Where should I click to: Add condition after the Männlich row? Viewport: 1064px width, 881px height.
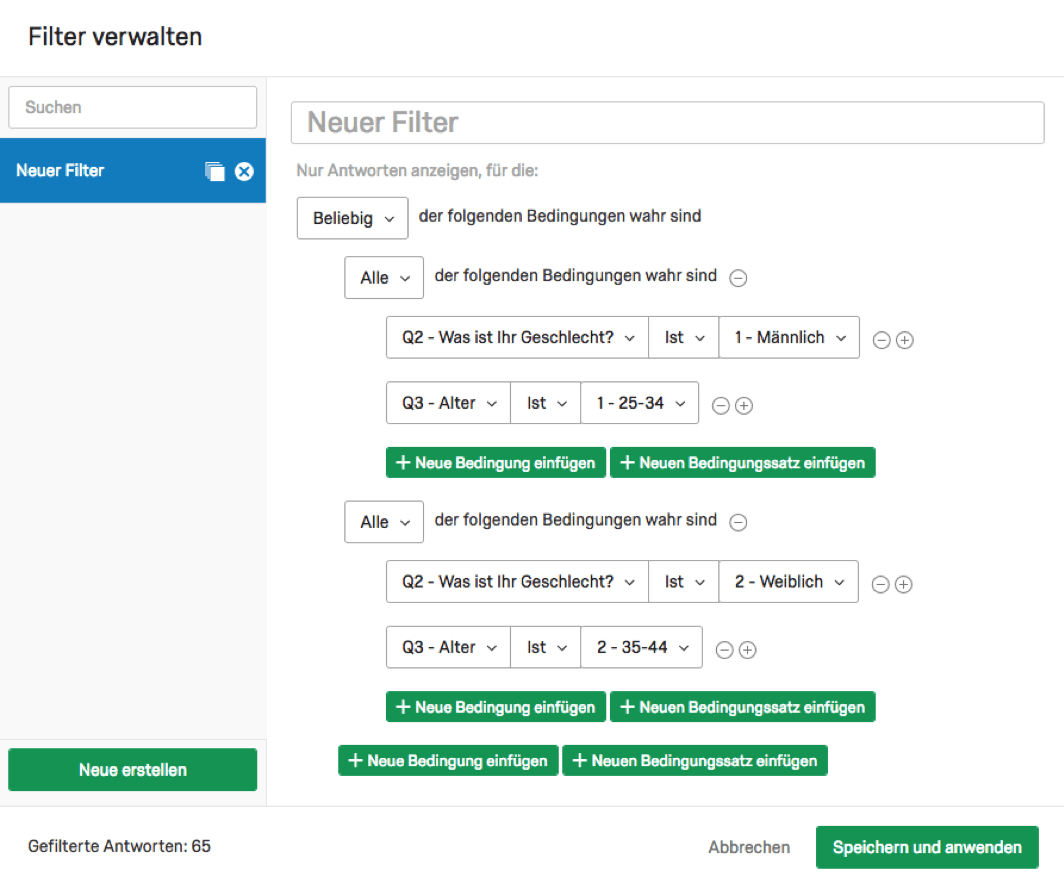905,340
